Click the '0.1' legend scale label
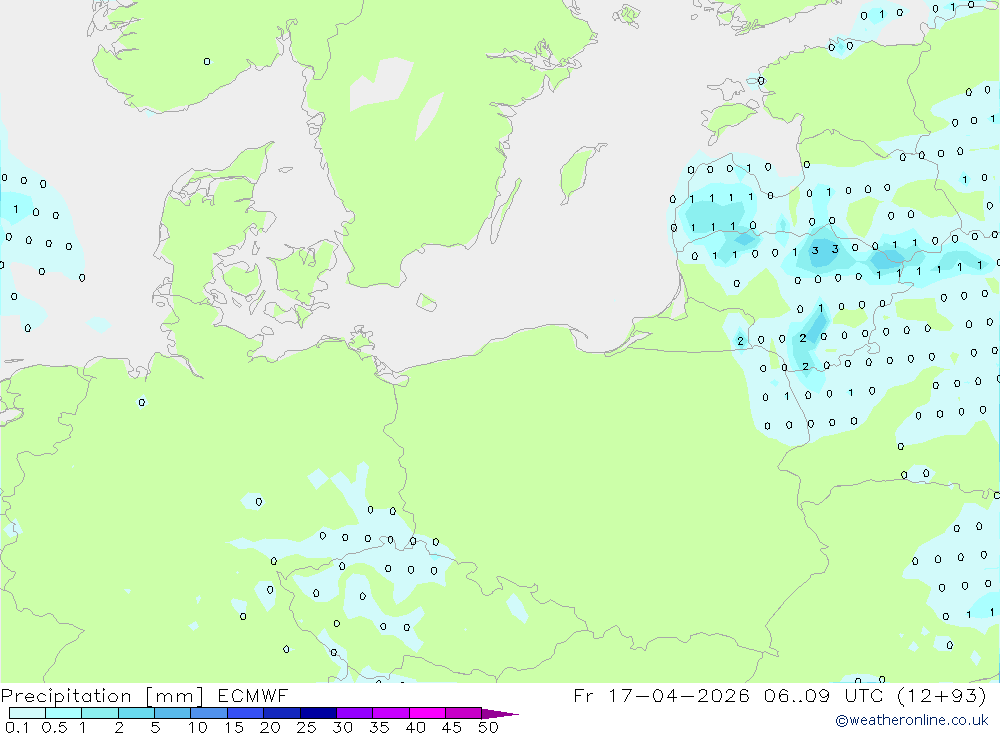The image size is (1000, 733). [17, 727]
